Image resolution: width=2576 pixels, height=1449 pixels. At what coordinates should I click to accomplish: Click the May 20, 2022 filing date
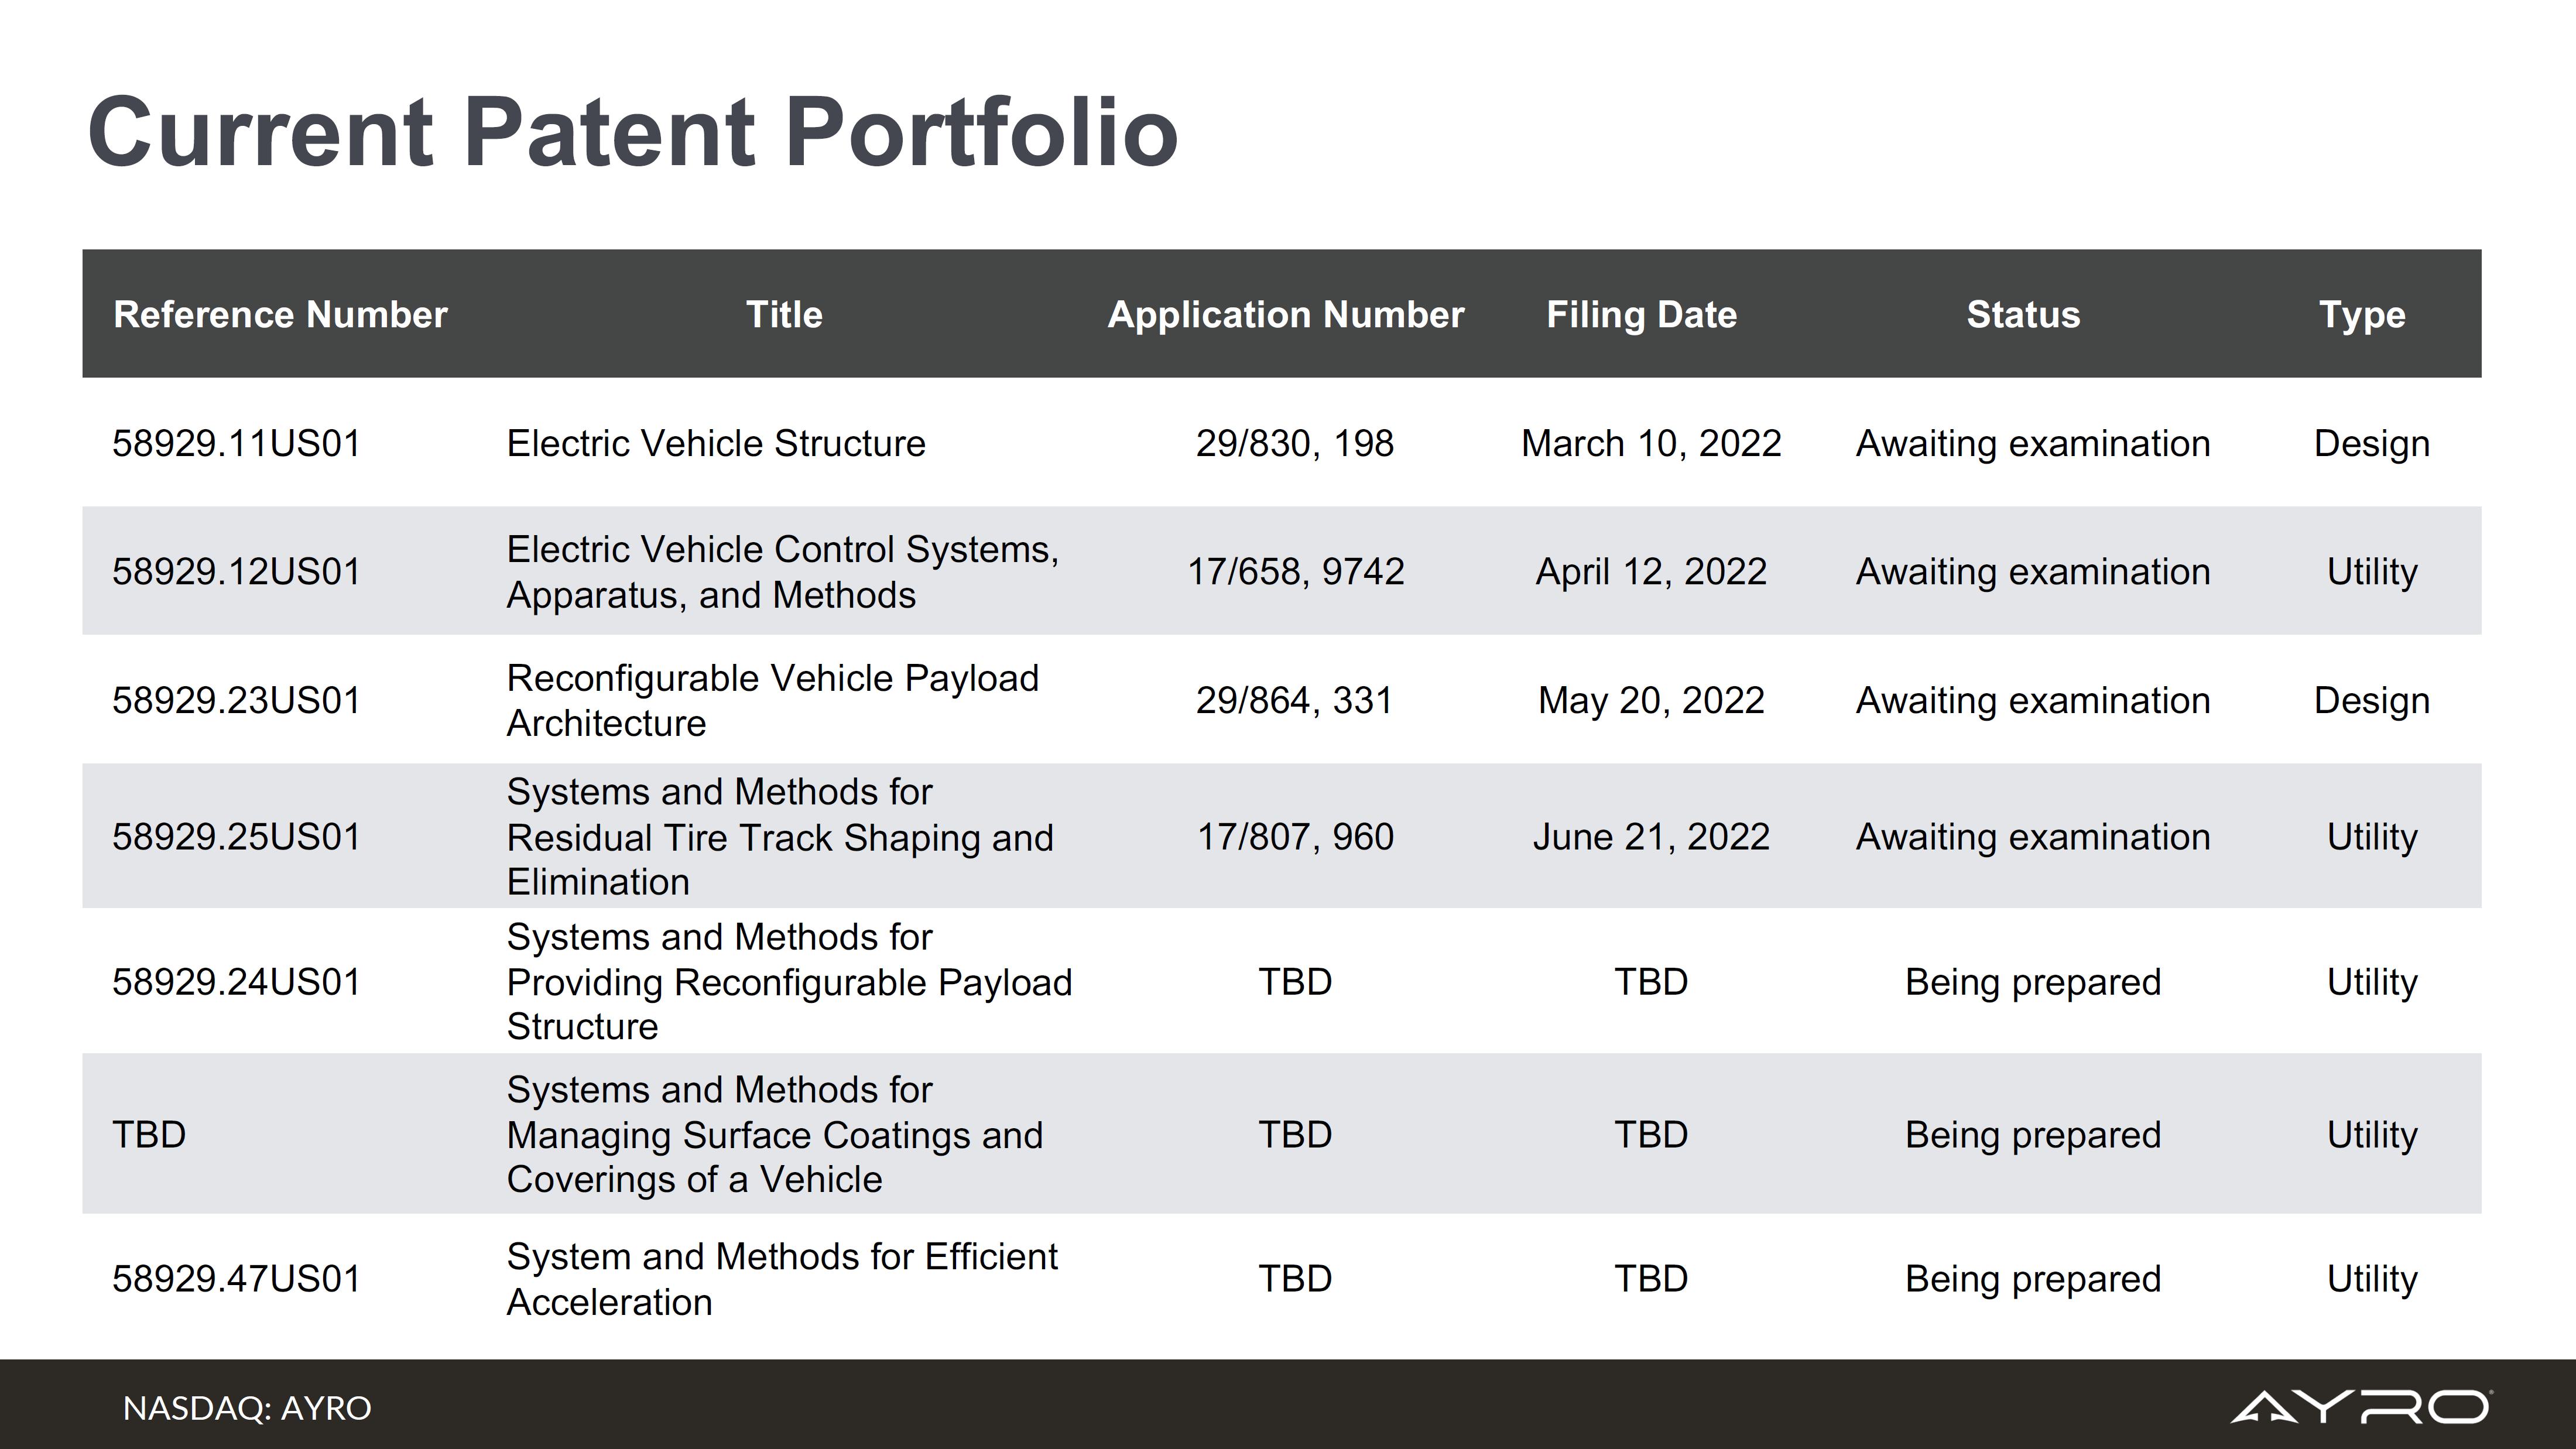[x=1651, y=700]
